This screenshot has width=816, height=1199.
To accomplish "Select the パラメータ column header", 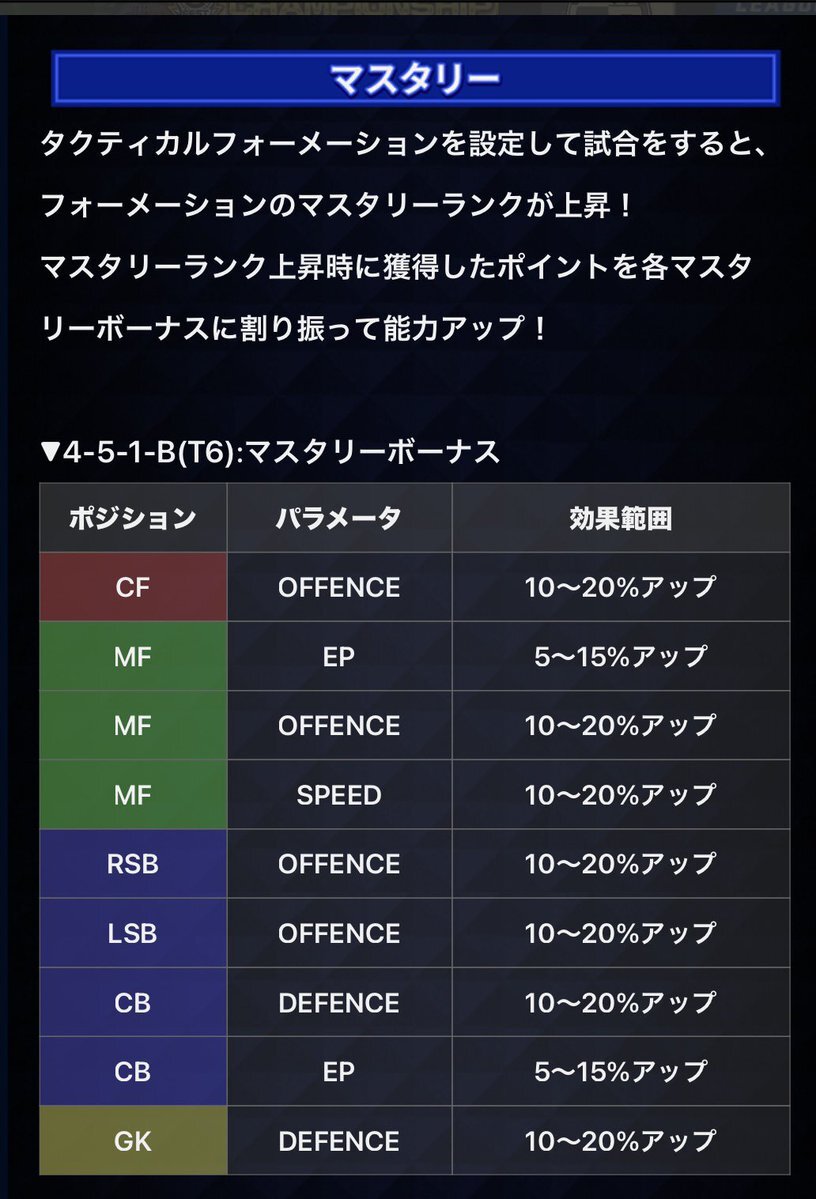I will [339, 518].
